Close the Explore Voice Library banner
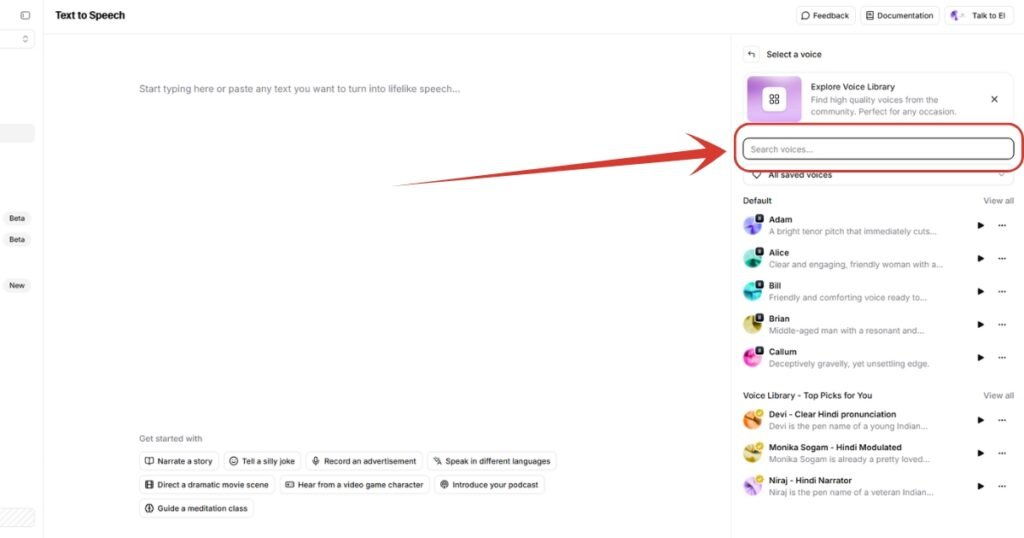The height and width of the screenshot is (538, 1024). click(x=994, y=99)
